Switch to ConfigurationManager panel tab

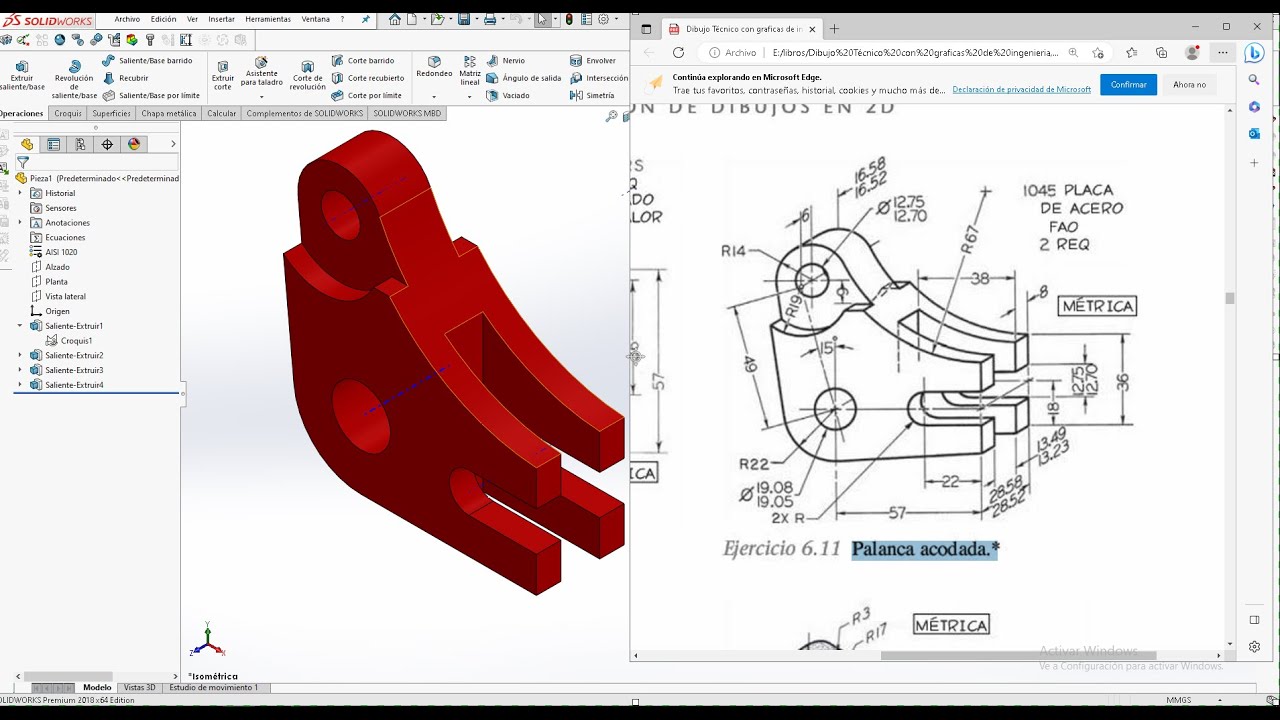coord(80,144)
